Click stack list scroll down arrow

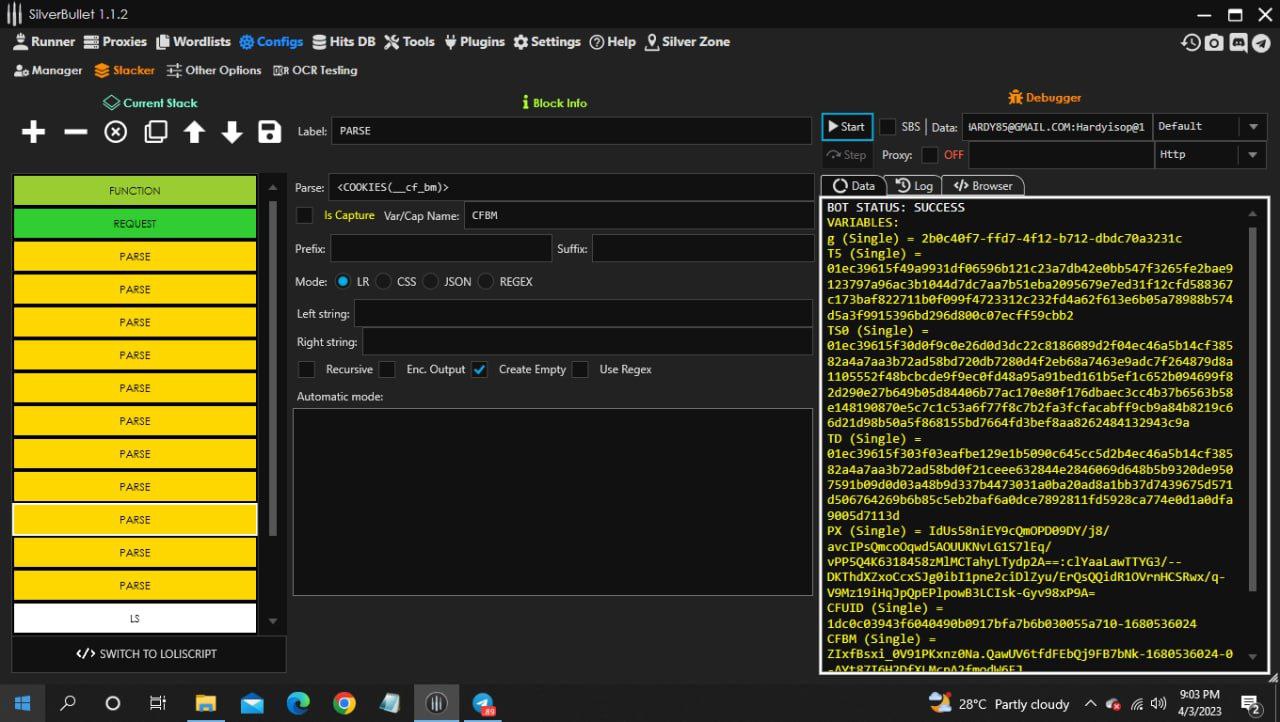pos(273,621)
